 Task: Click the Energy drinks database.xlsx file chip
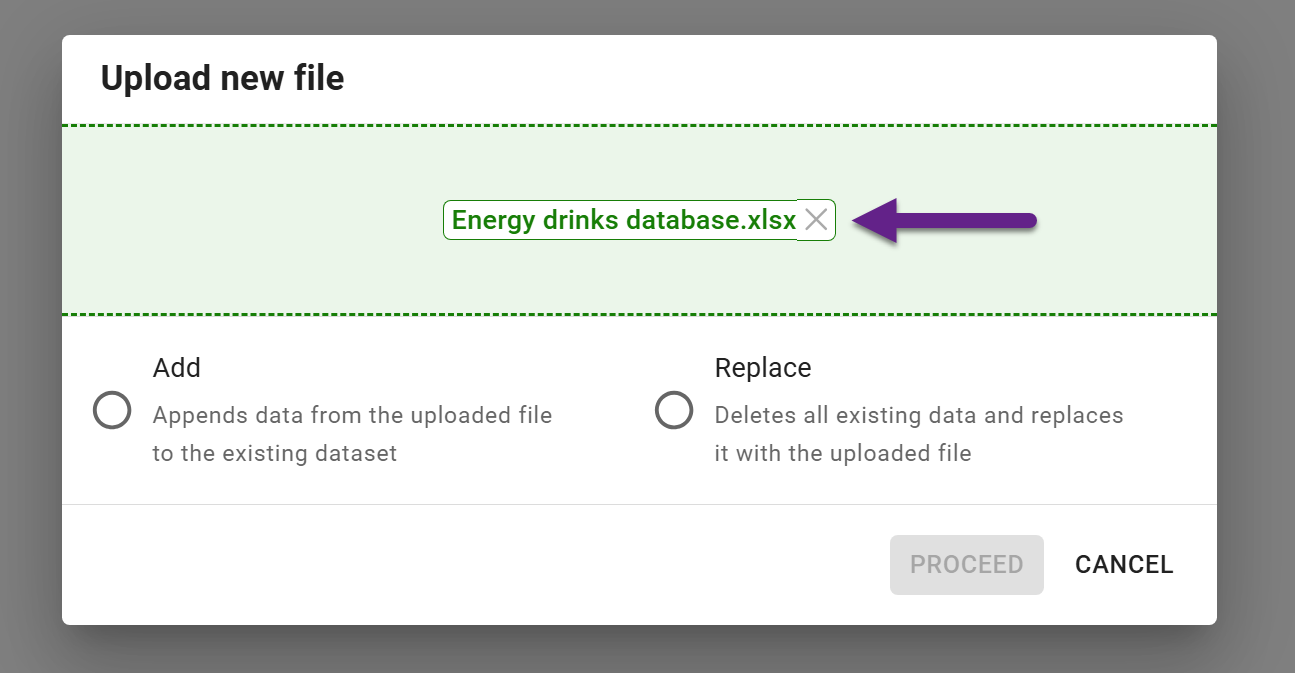point(622,220)
